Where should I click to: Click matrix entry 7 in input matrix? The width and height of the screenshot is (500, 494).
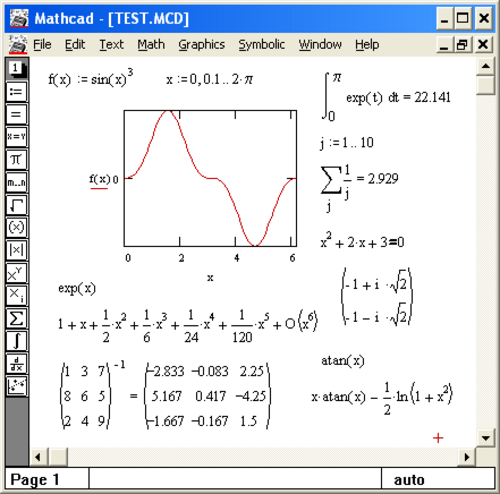tap(101, 371)
